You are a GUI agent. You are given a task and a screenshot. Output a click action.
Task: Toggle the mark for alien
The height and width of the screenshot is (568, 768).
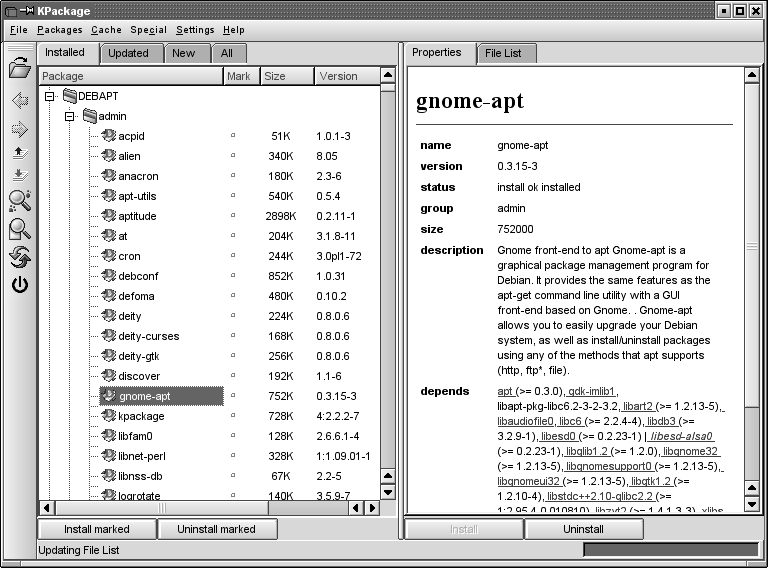(233, 155)
